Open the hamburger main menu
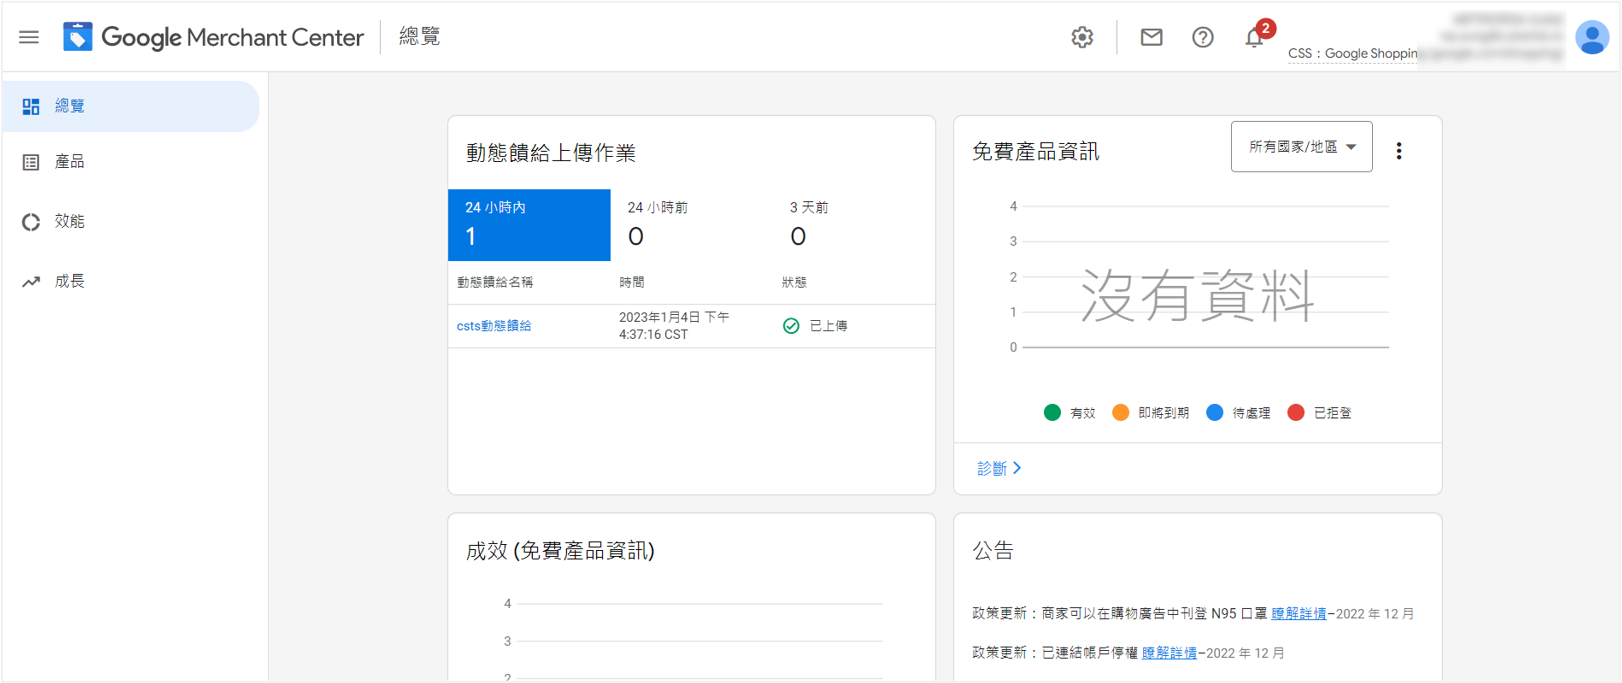This screenshot has height=683, width=1622. coord(29,37)
